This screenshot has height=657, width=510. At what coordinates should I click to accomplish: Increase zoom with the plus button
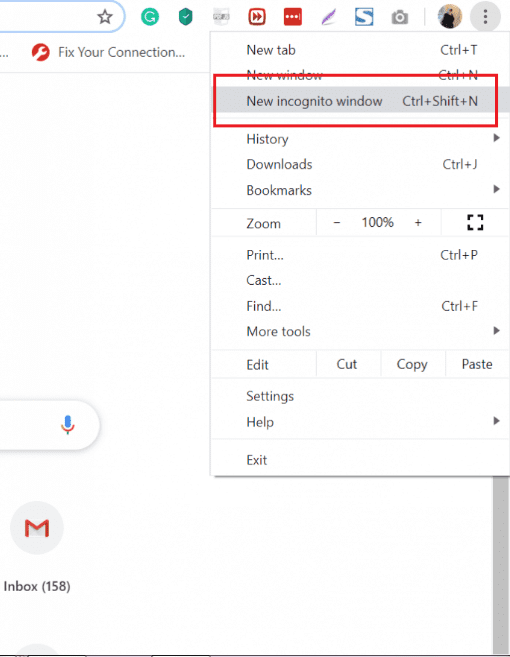coord(418,222)
